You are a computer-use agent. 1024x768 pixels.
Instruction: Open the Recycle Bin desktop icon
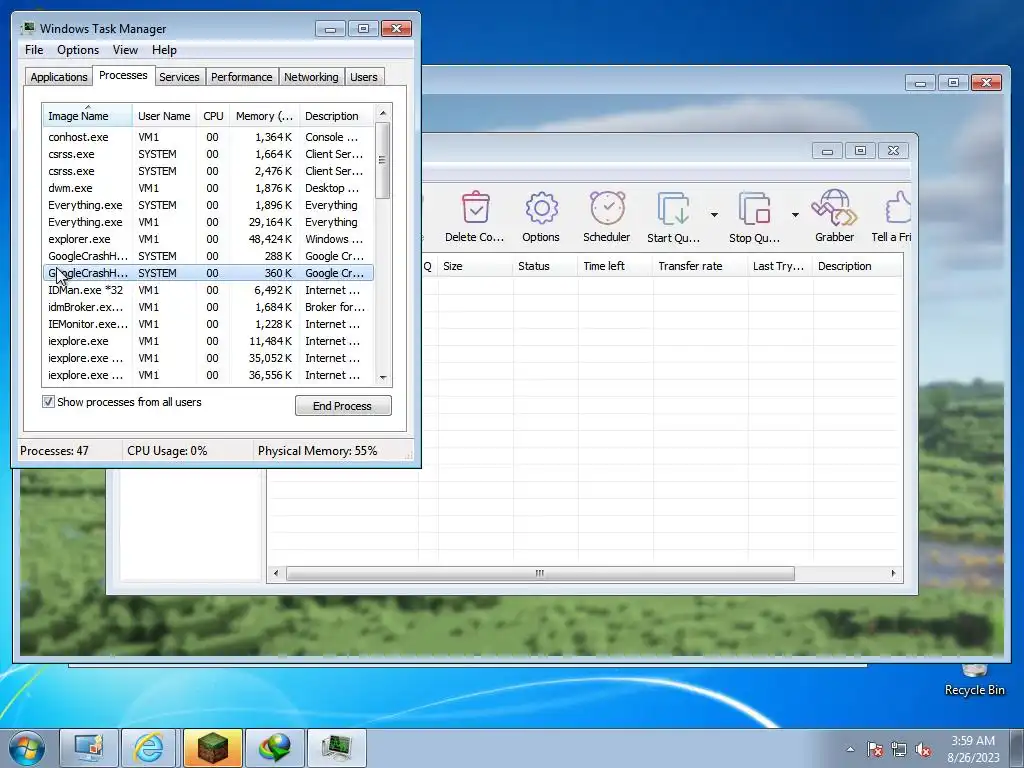(974, 679)
